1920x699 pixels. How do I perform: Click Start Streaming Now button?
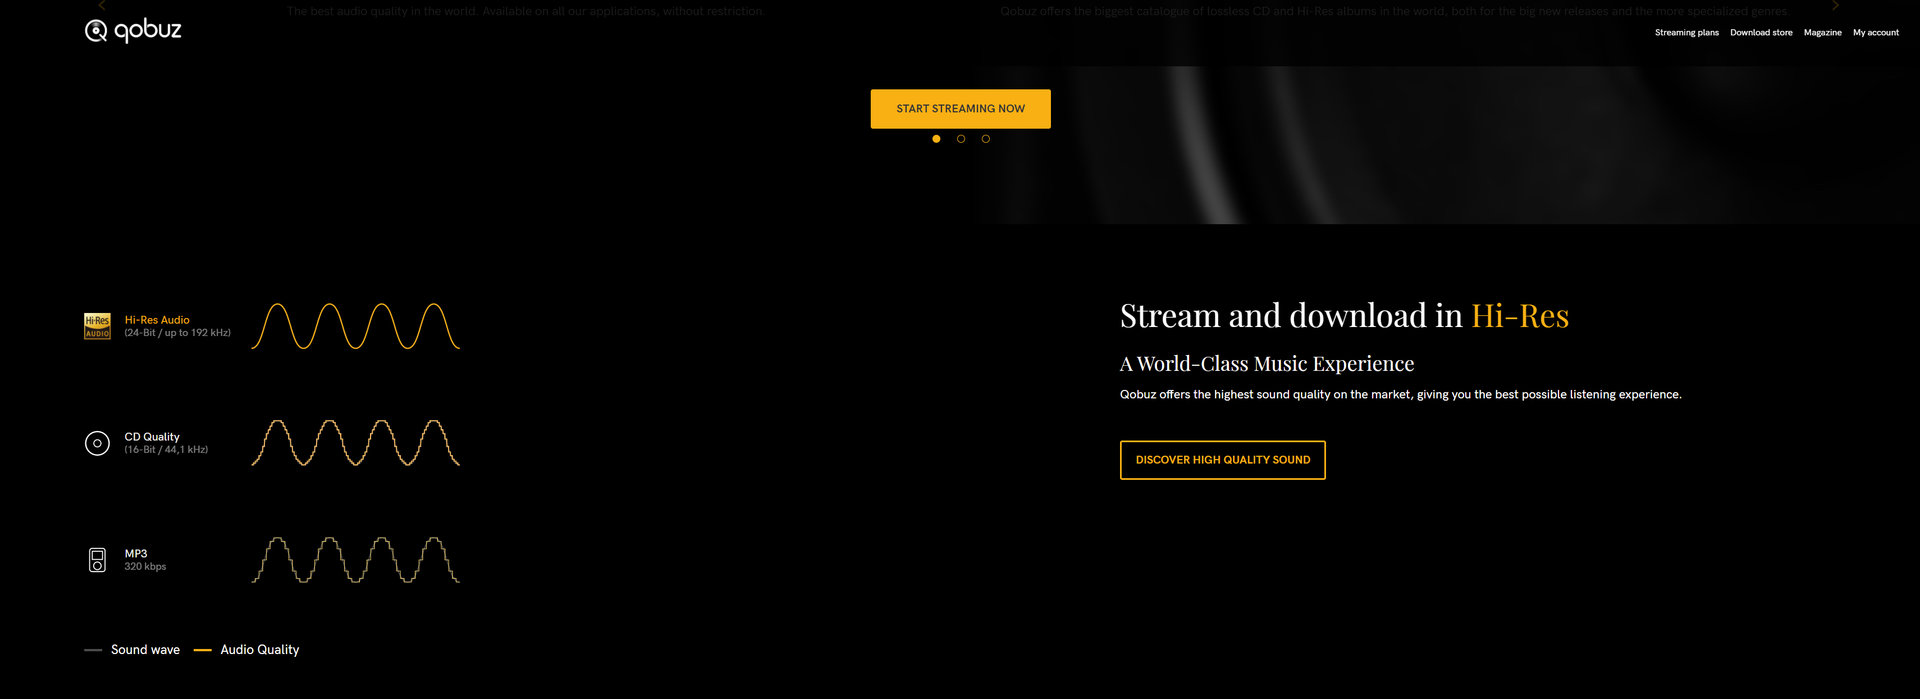(960, 109)
